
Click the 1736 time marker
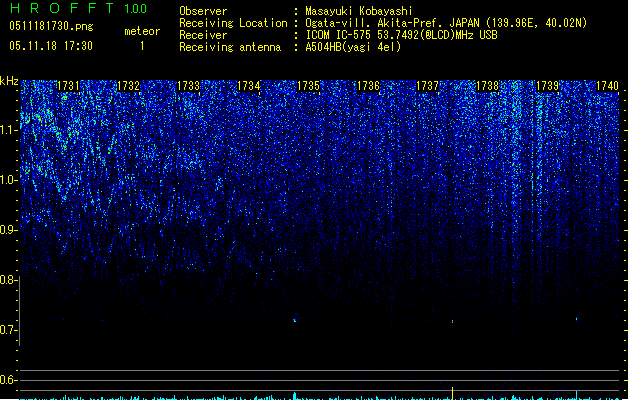coord(368,86)
